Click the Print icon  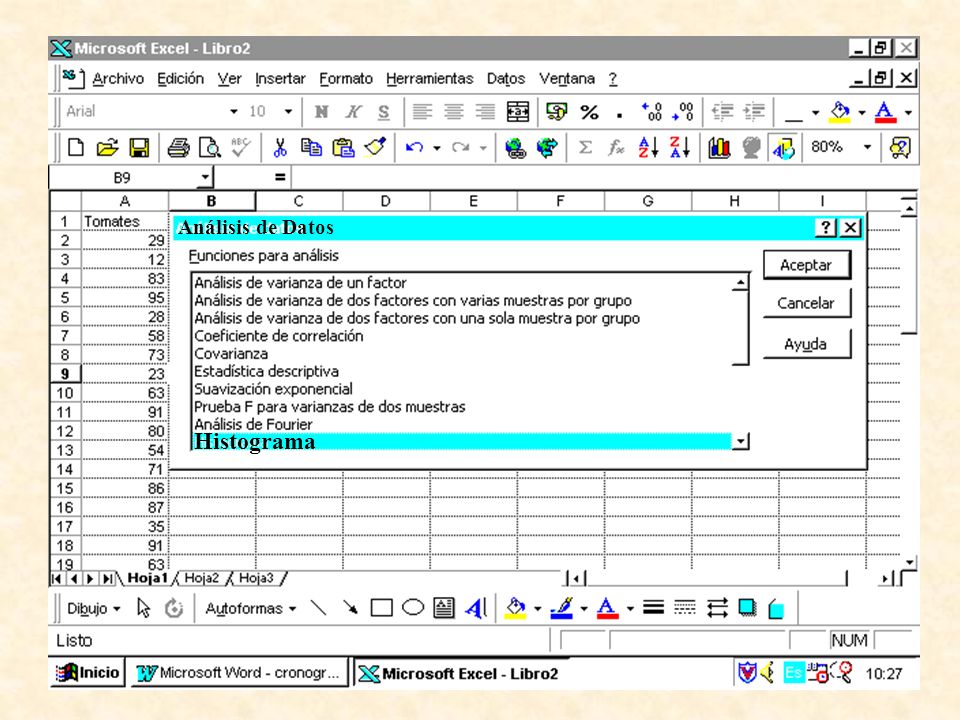178,148
